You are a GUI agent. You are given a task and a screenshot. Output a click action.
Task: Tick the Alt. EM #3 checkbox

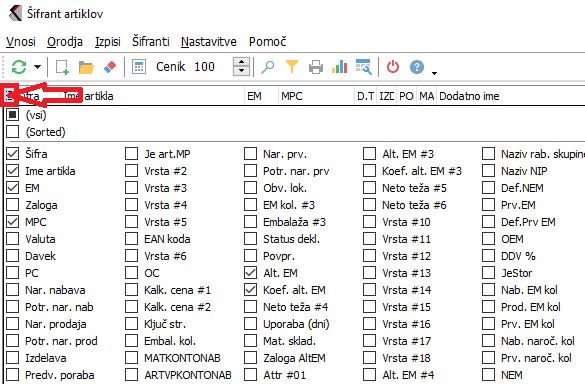coord(369,154)
